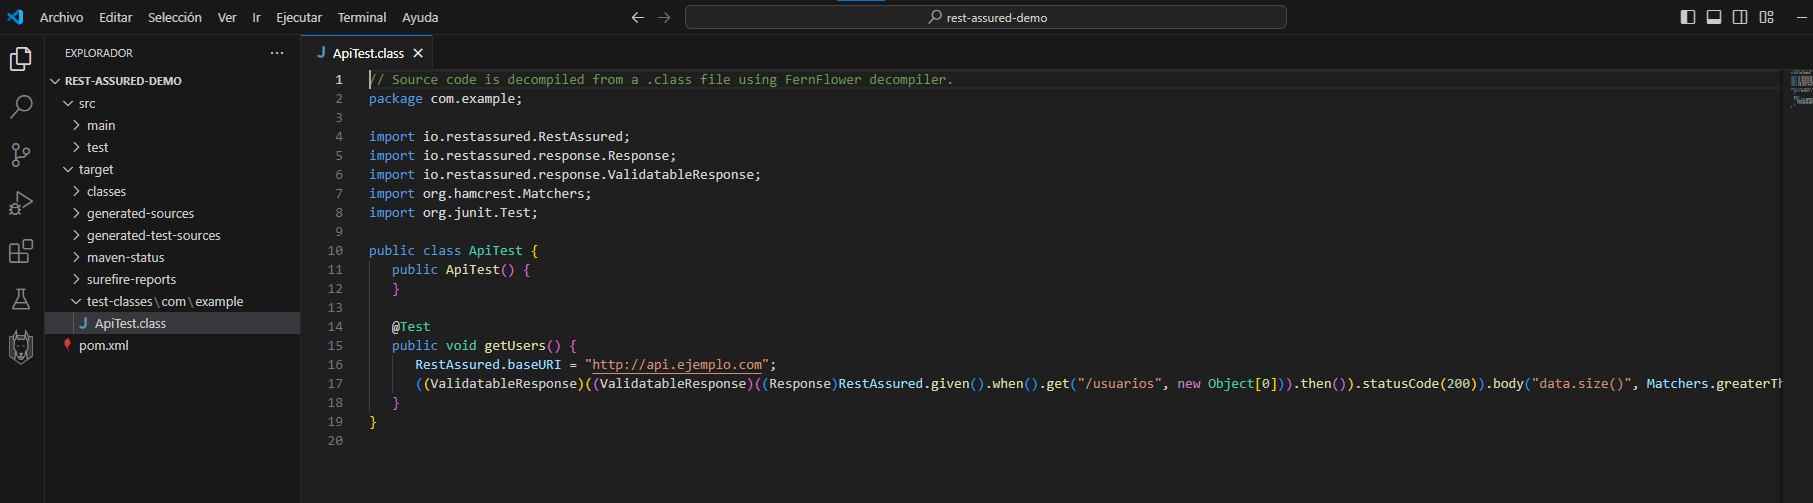
Task: Follow the http://api.ejemplo.com link in code
Action: pos(677,365)
